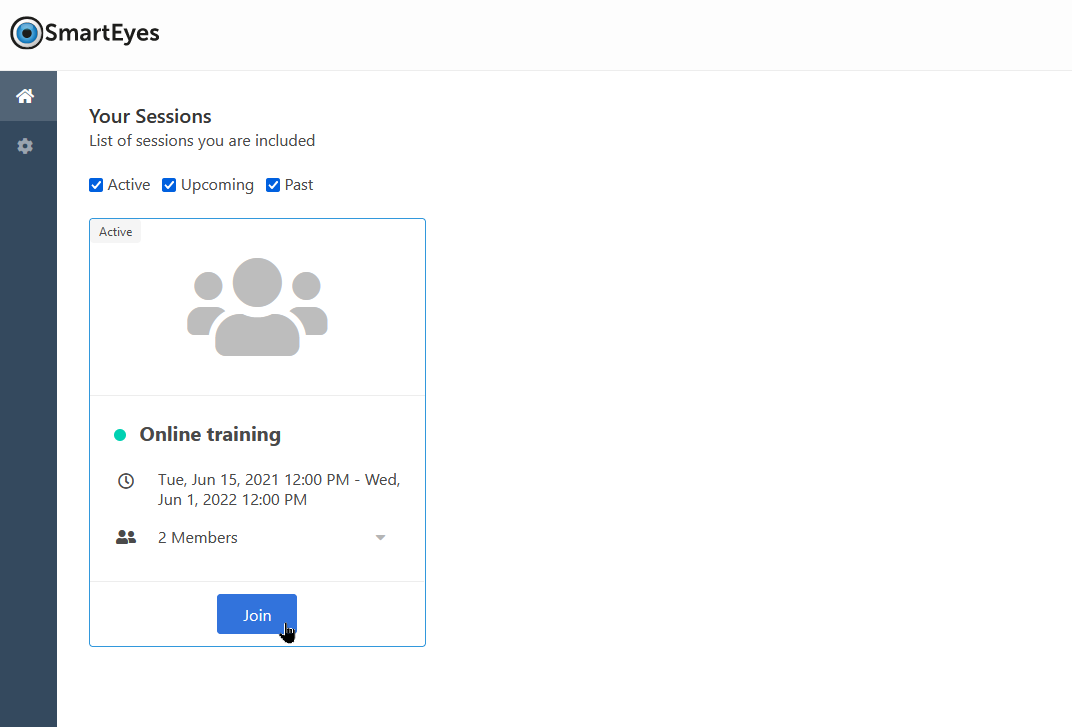The width and height of the screenshot is (1072, 727).
Task: Uncheck the Active sessions checkbox
Action: click(x=96, y=185)
